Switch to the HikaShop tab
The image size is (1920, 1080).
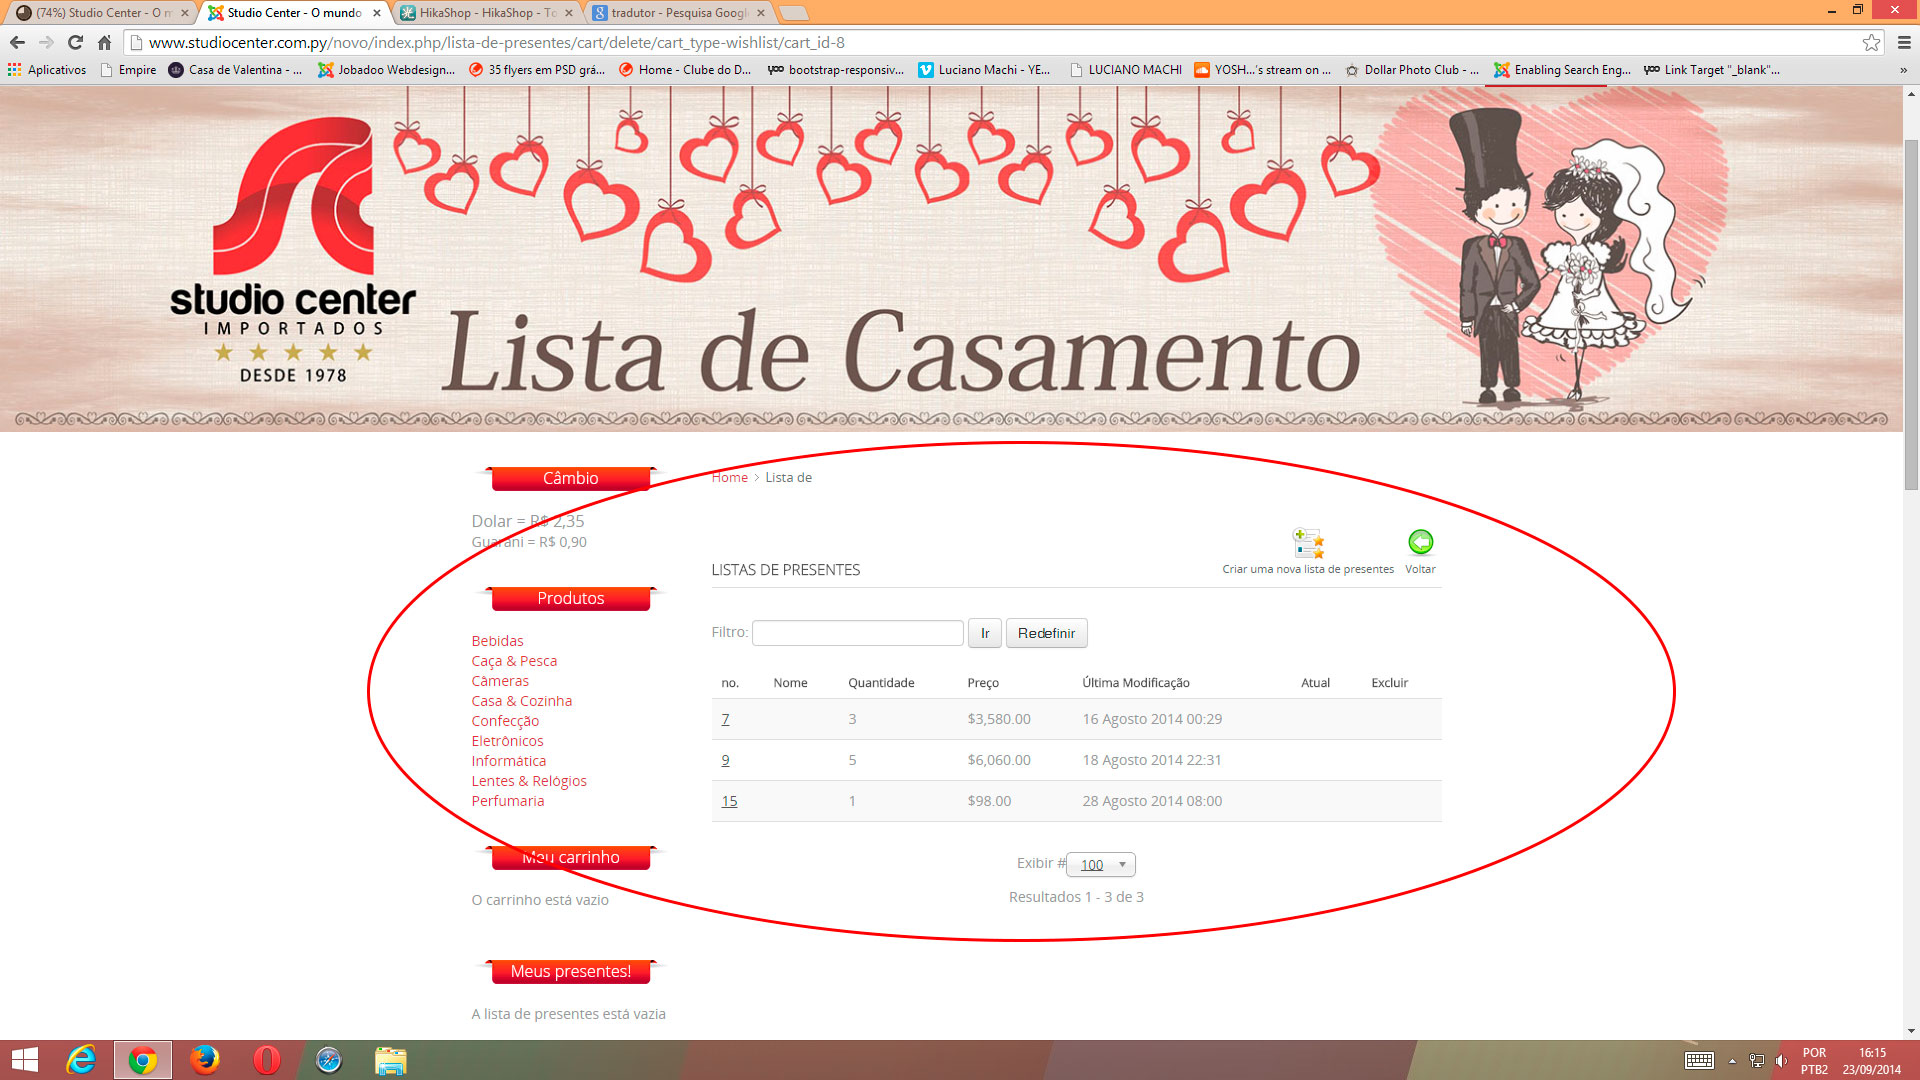[485, 13]
